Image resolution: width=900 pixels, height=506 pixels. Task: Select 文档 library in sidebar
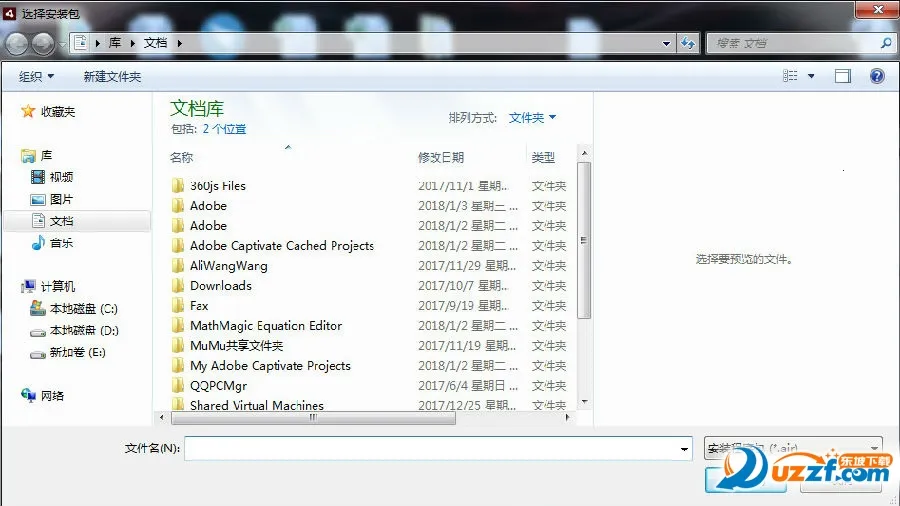point(77,221)
